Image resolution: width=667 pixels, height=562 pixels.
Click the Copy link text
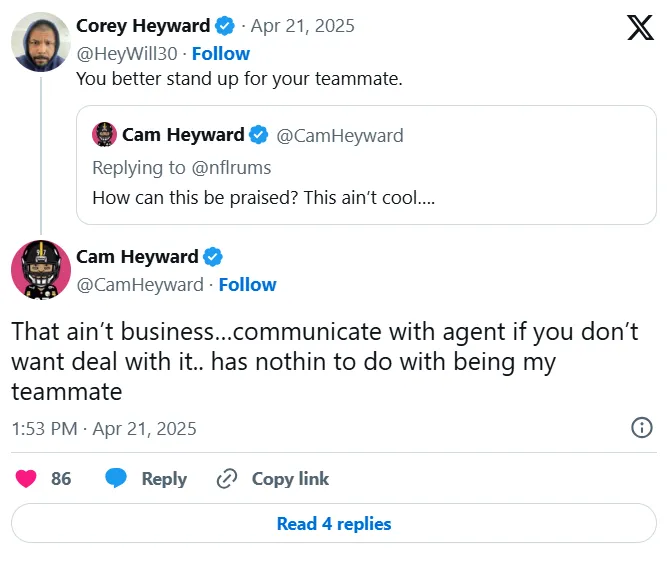coord(290,479)
